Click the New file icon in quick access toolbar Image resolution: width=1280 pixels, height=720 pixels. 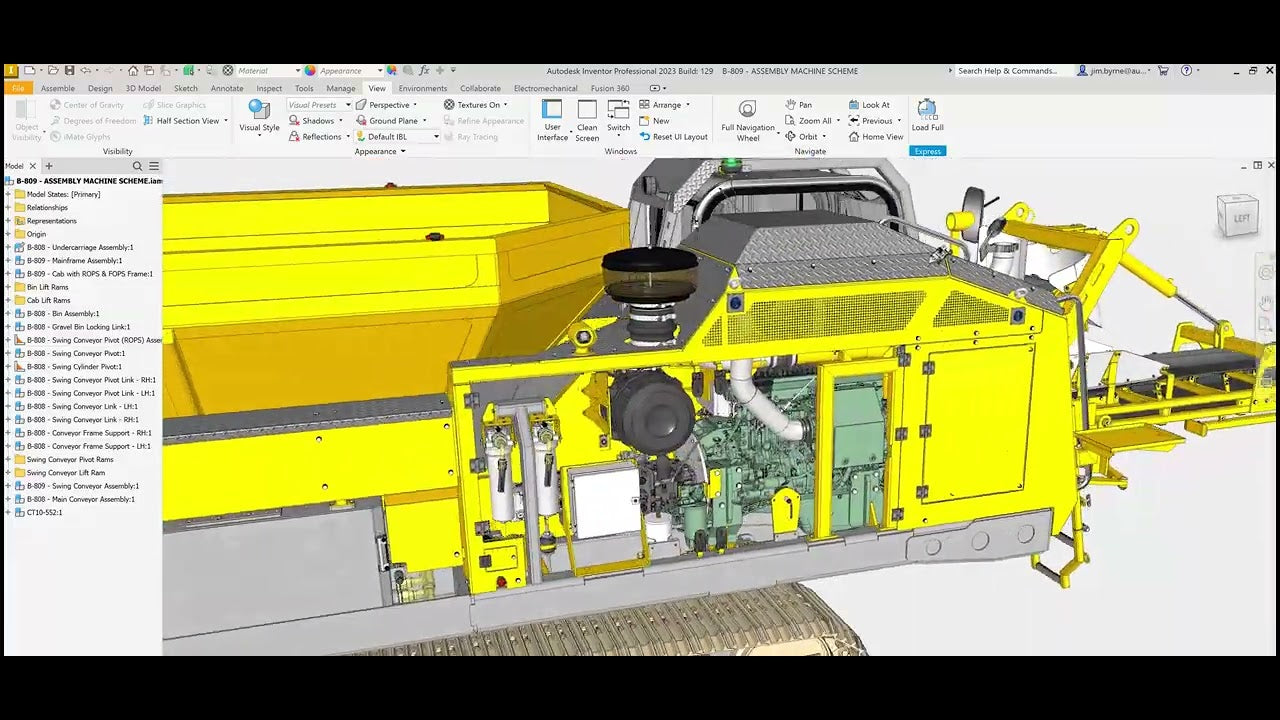point(30,71)
